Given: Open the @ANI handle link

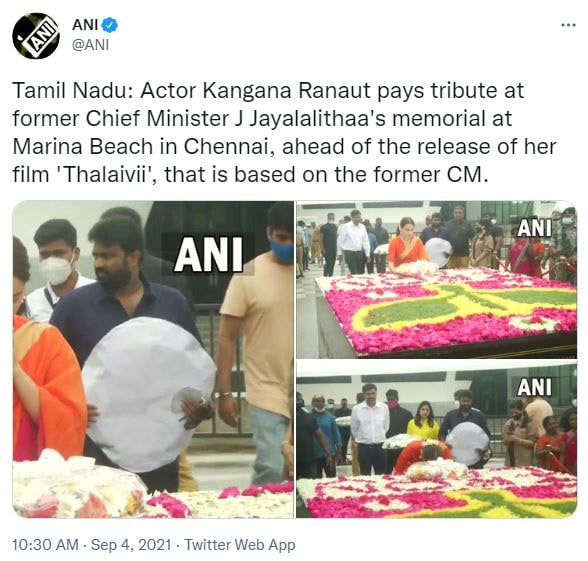Looking at the screenshot, I should coord(90,45).
